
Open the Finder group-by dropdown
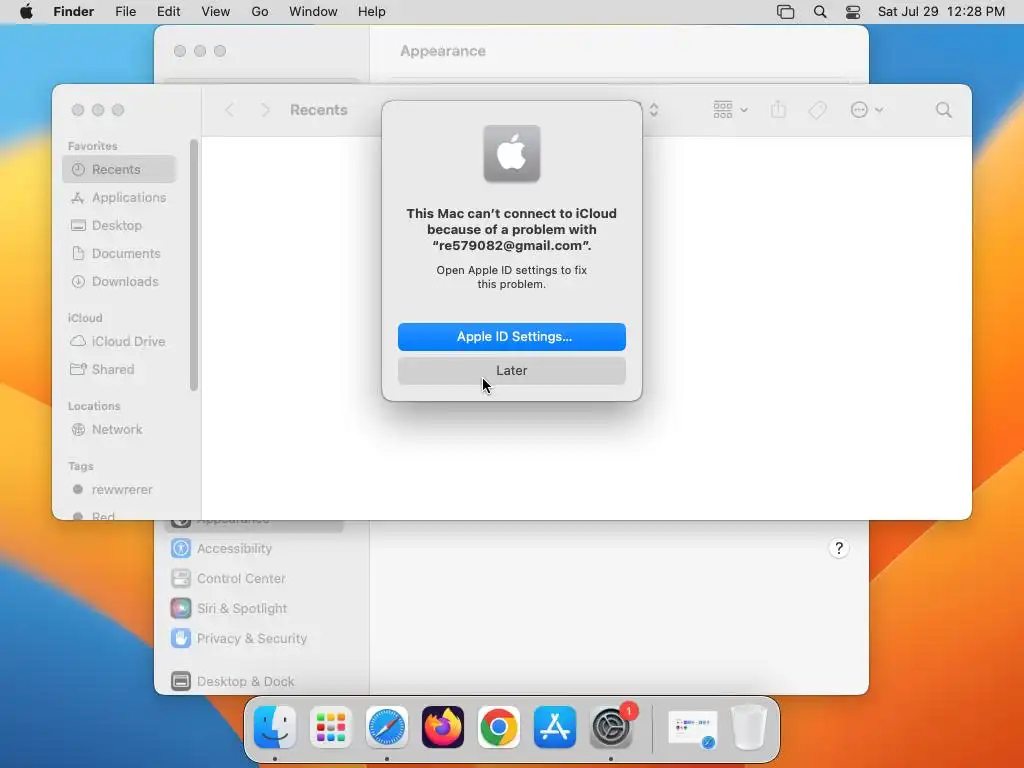point(730,110)
